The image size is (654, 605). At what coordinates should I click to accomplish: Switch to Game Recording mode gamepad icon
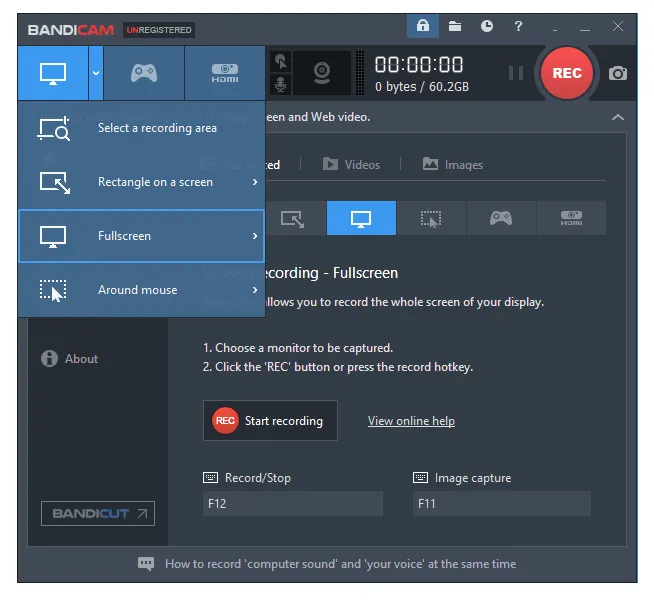(144, 73)
